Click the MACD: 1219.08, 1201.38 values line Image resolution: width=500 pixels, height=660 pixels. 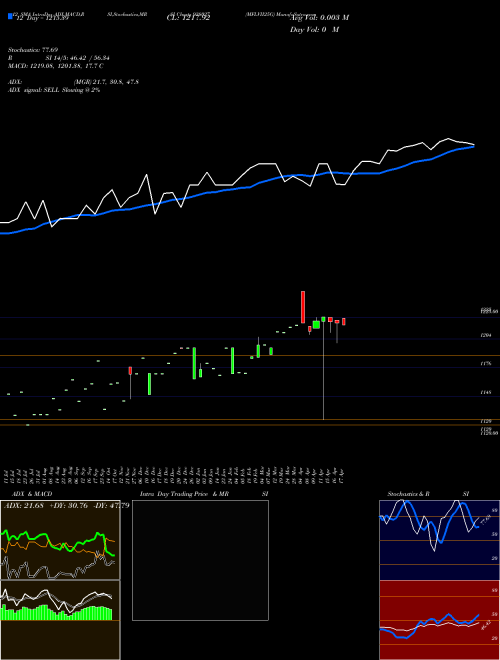56,66
